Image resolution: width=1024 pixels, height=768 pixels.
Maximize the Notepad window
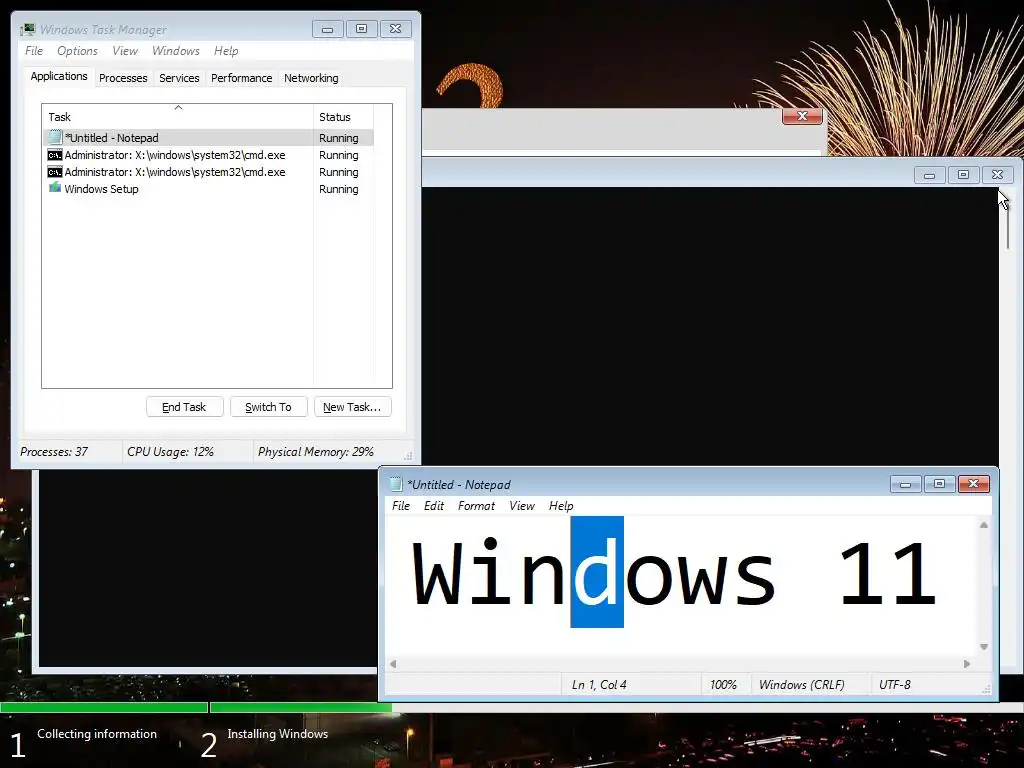pyautogui.click(x=939, y=484)
